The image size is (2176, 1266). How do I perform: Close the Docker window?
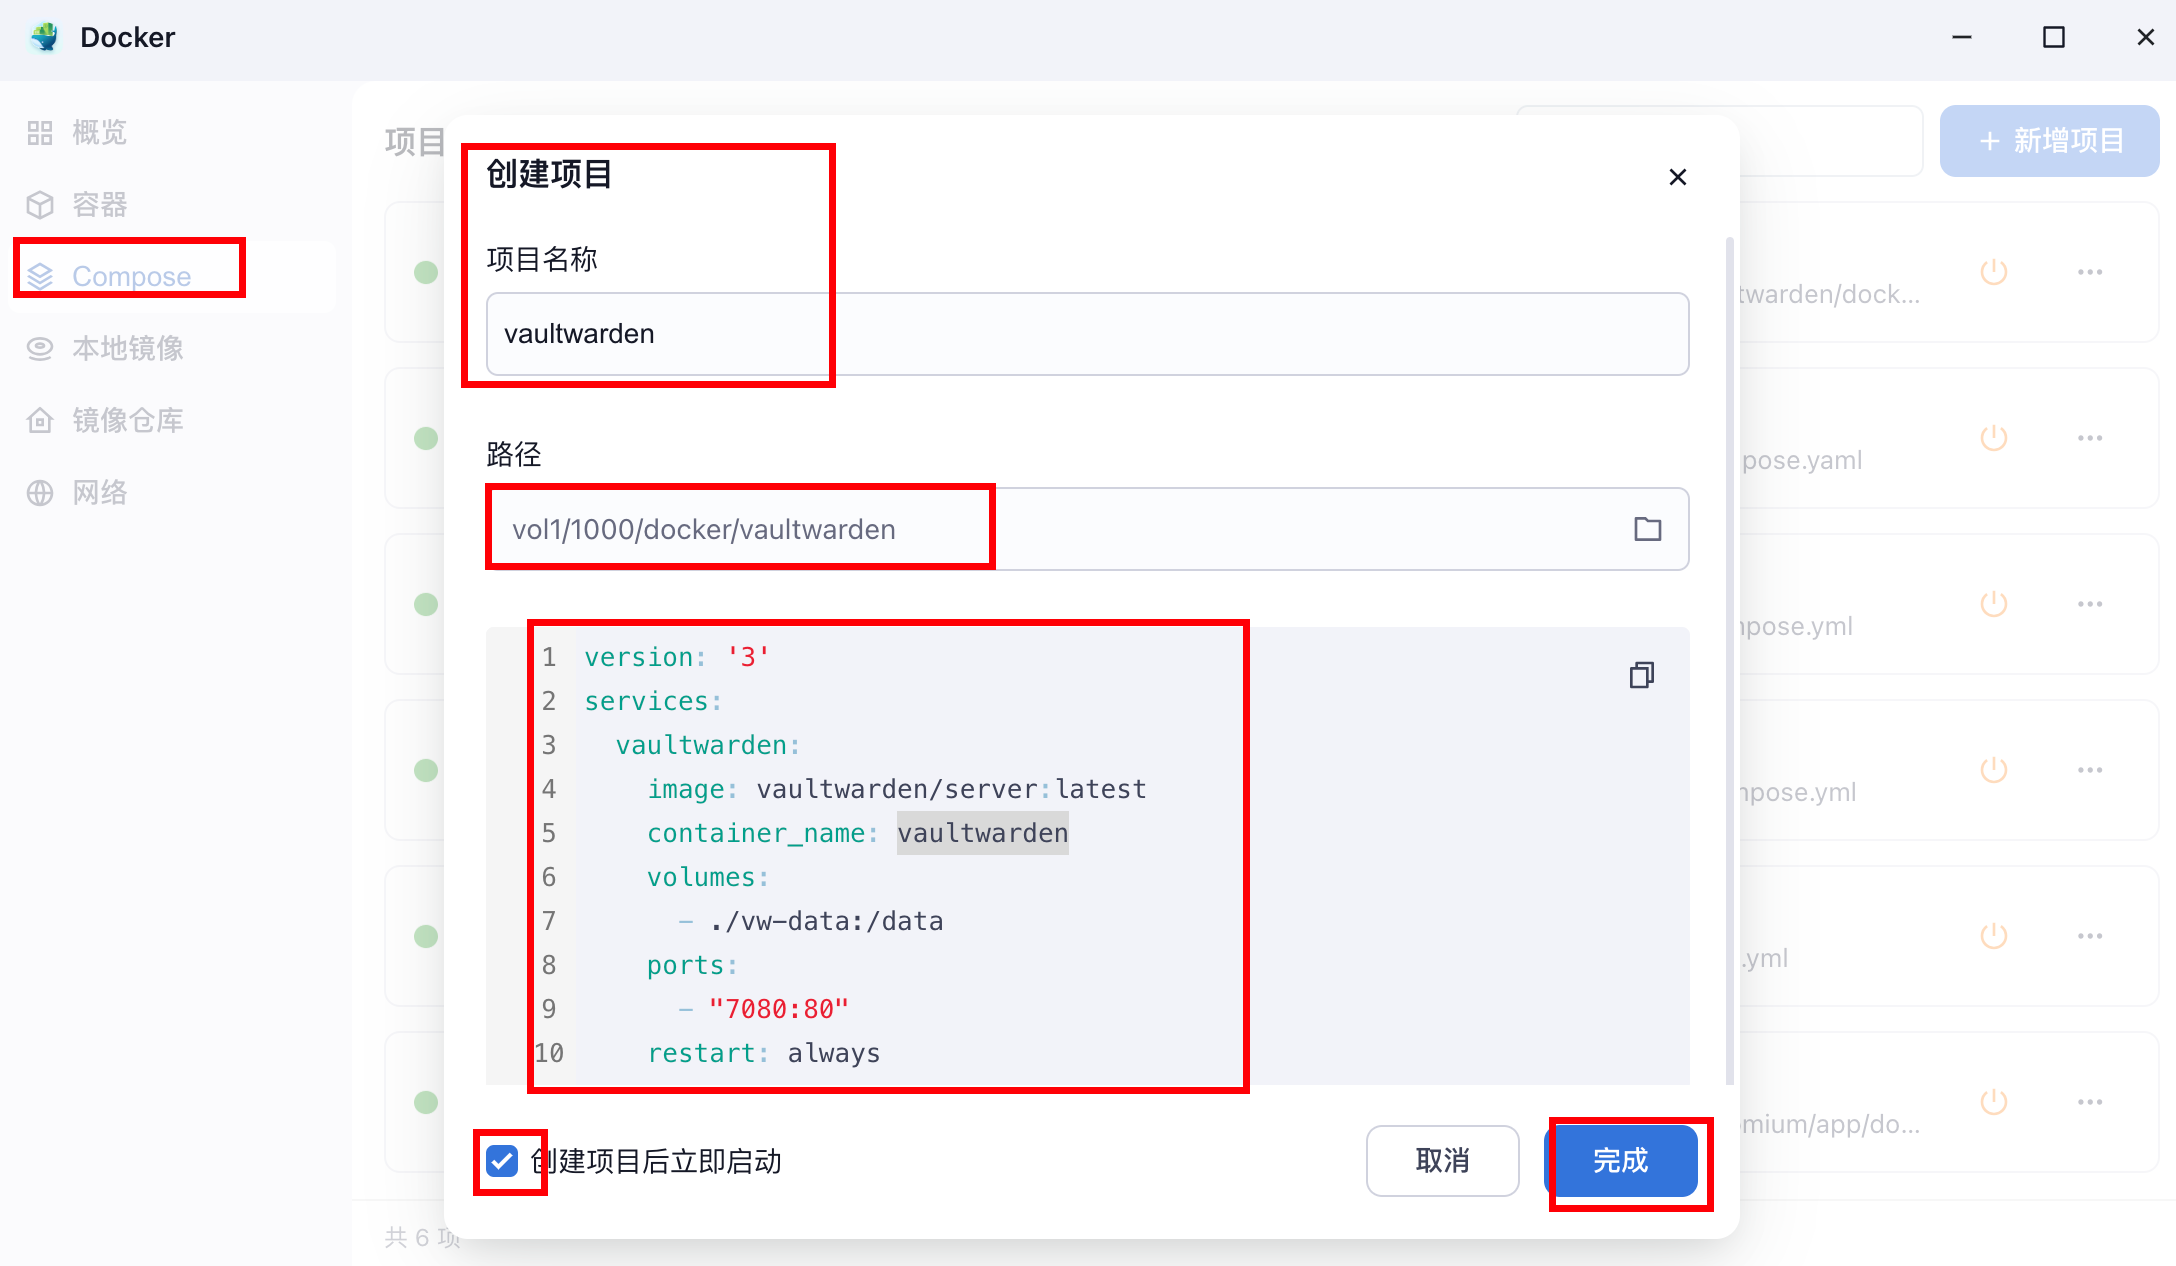click(2146, 37)
